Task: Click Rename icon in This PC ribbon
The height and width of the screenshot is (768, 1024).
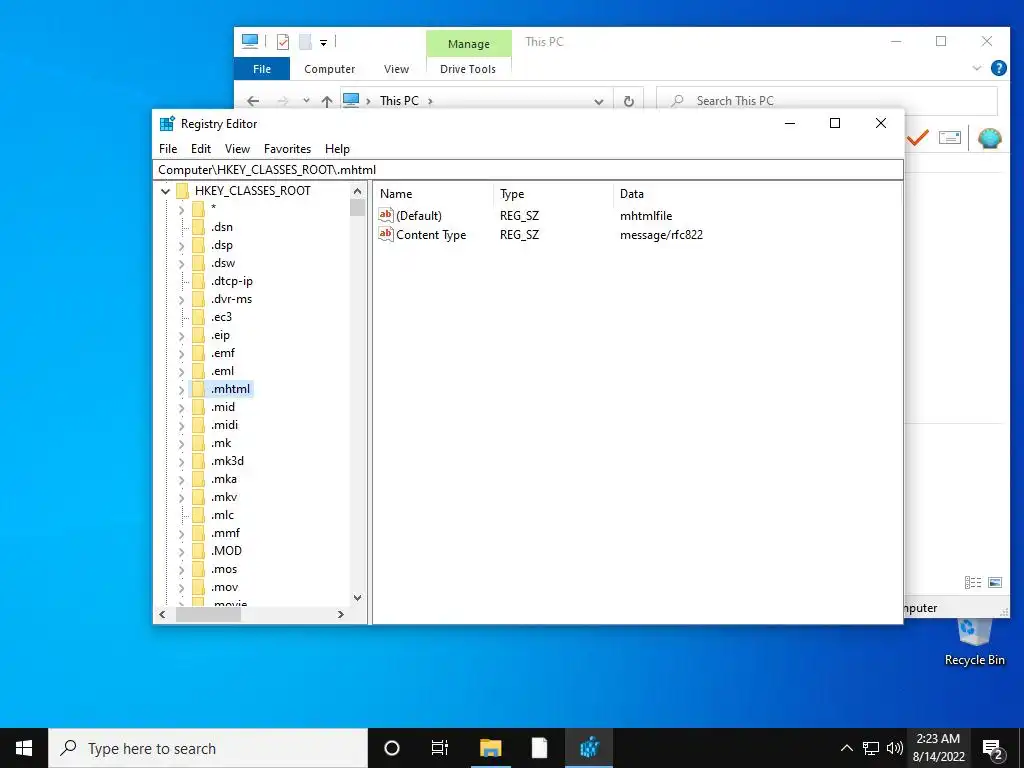Action: (950, 137)
